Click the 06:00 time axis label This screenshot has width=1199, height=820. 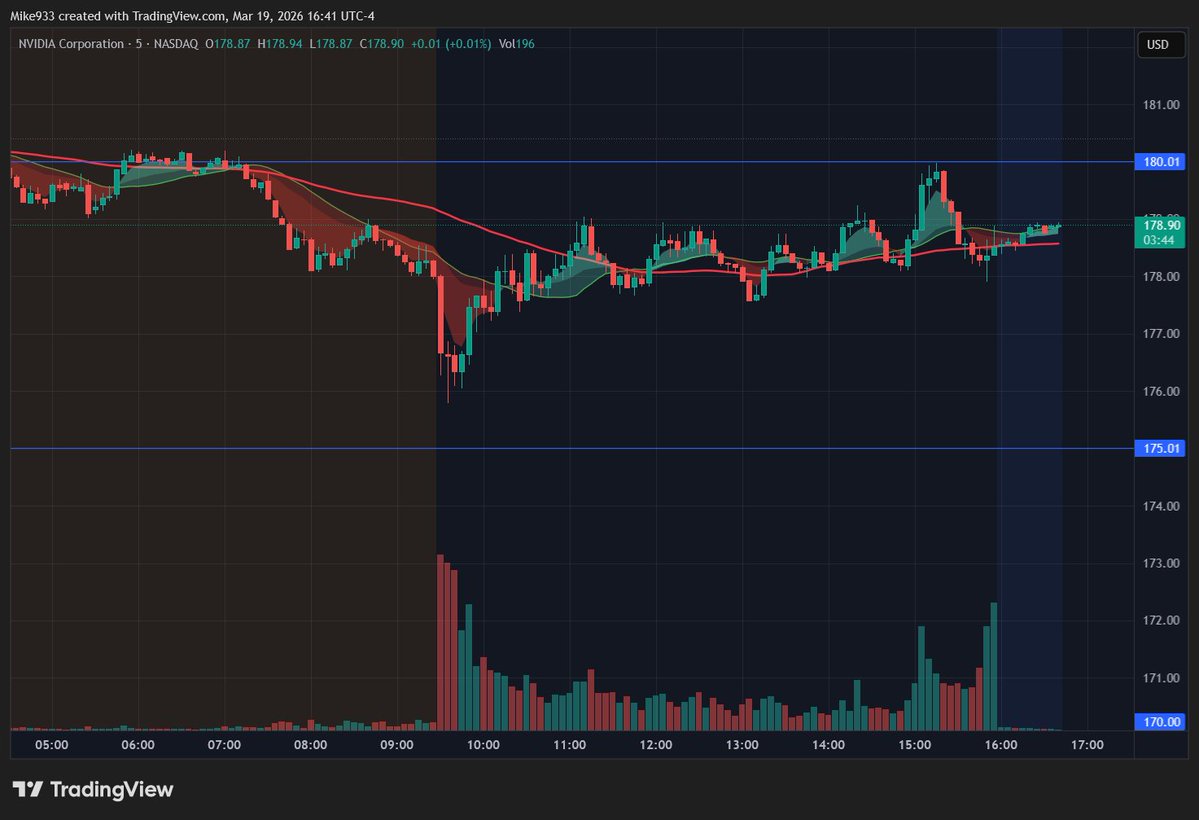[x=138, y=745]
